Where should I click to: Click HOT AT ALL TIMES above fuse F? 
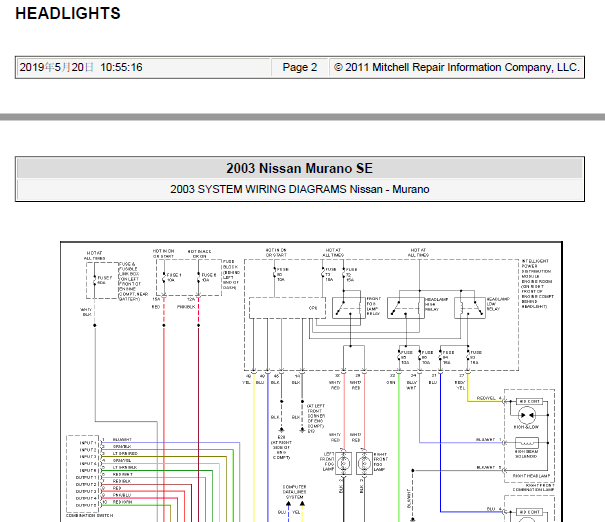95,256
